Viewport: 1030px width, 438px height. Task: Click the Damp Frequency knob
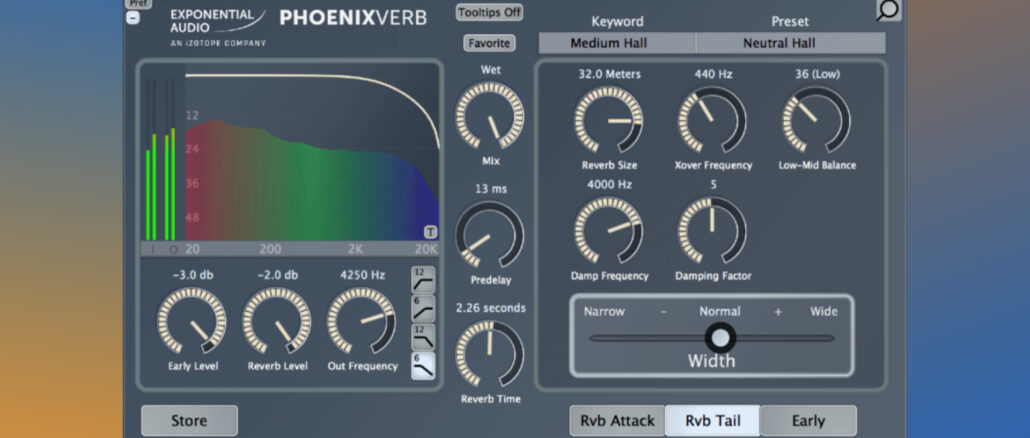point(609,230)
